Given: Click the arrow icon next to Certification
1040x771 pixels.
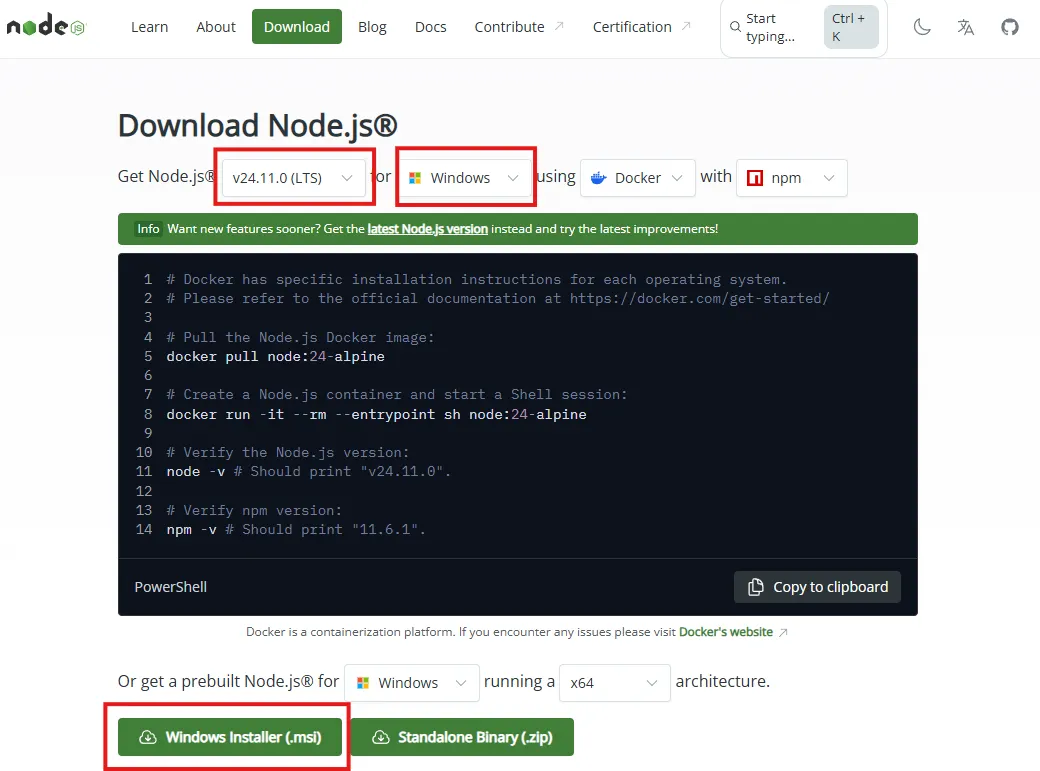Looking at the screenshot, I should (x=686, y=26).
